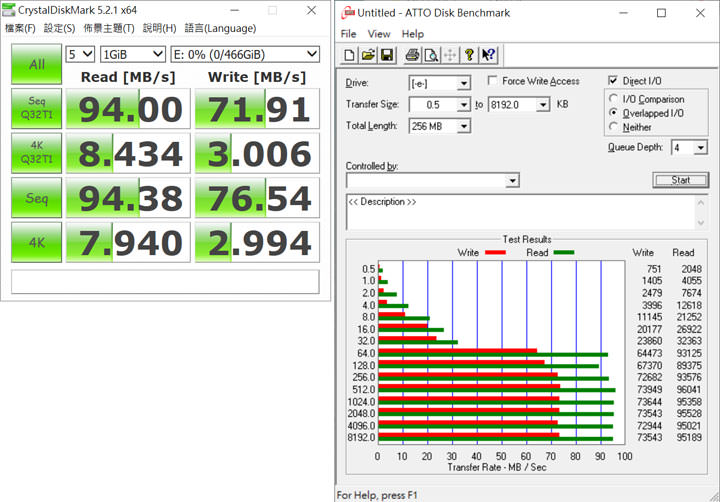Enable the Force Write Access checkbox
This screenshot has width=720, height=502.
pos(493,81)
